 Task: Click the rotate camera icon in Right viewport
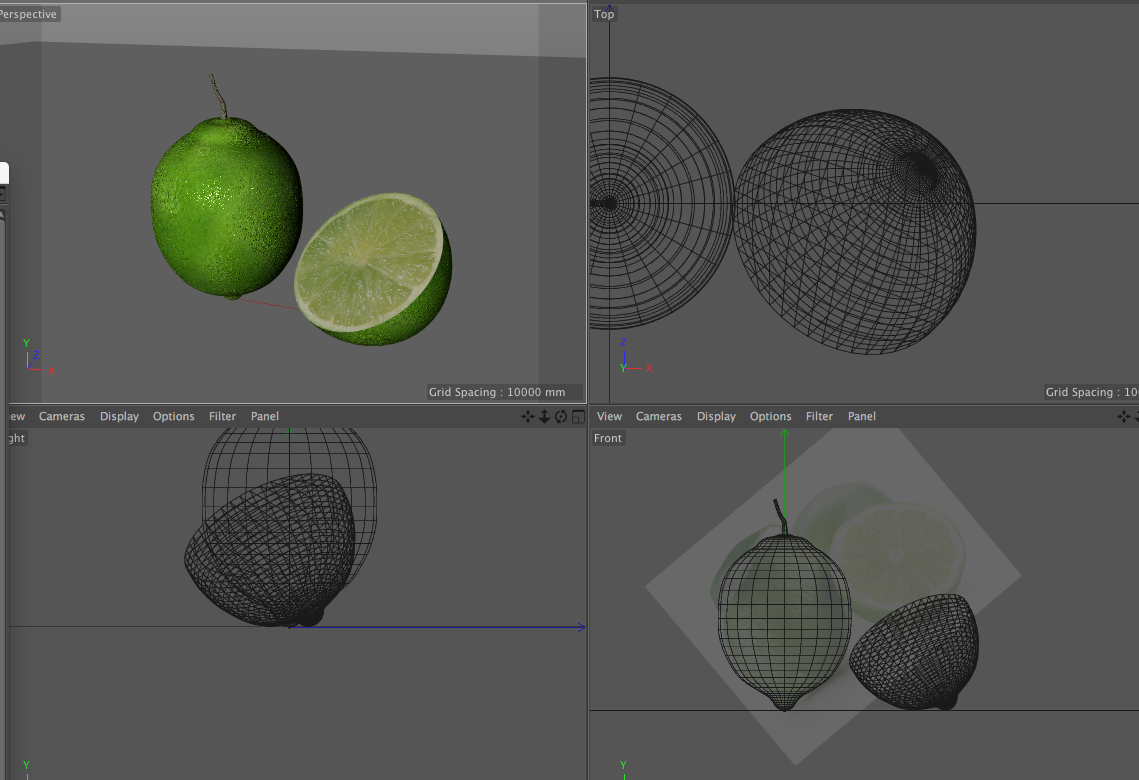tap(561, 417)
